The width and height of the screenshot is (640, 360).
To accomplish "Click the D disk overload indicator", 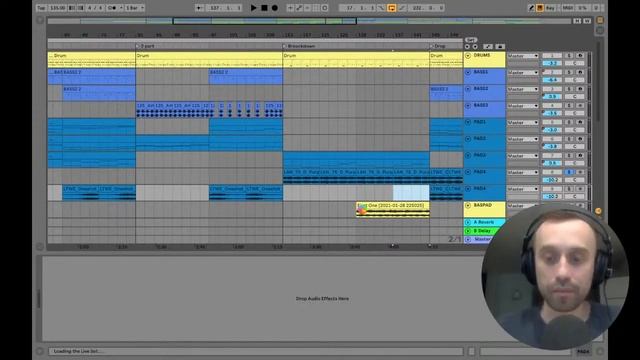I will [596, 8].
